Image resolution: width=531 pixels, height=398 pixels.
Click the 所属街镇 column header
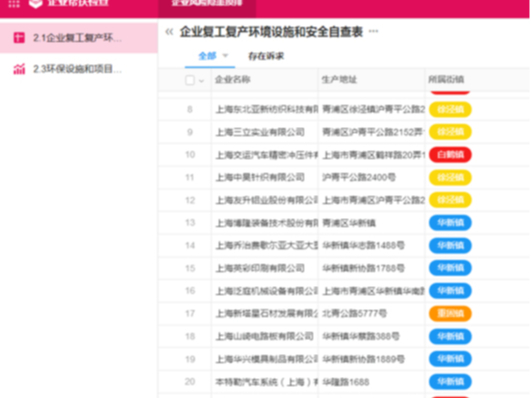pos(446,80)
